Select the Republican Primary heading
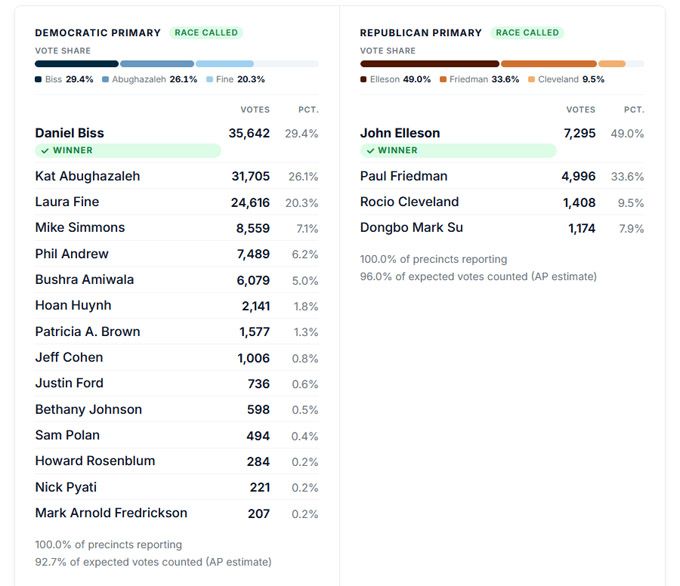This screenshot has height=586, width=680. pos(421,33)
